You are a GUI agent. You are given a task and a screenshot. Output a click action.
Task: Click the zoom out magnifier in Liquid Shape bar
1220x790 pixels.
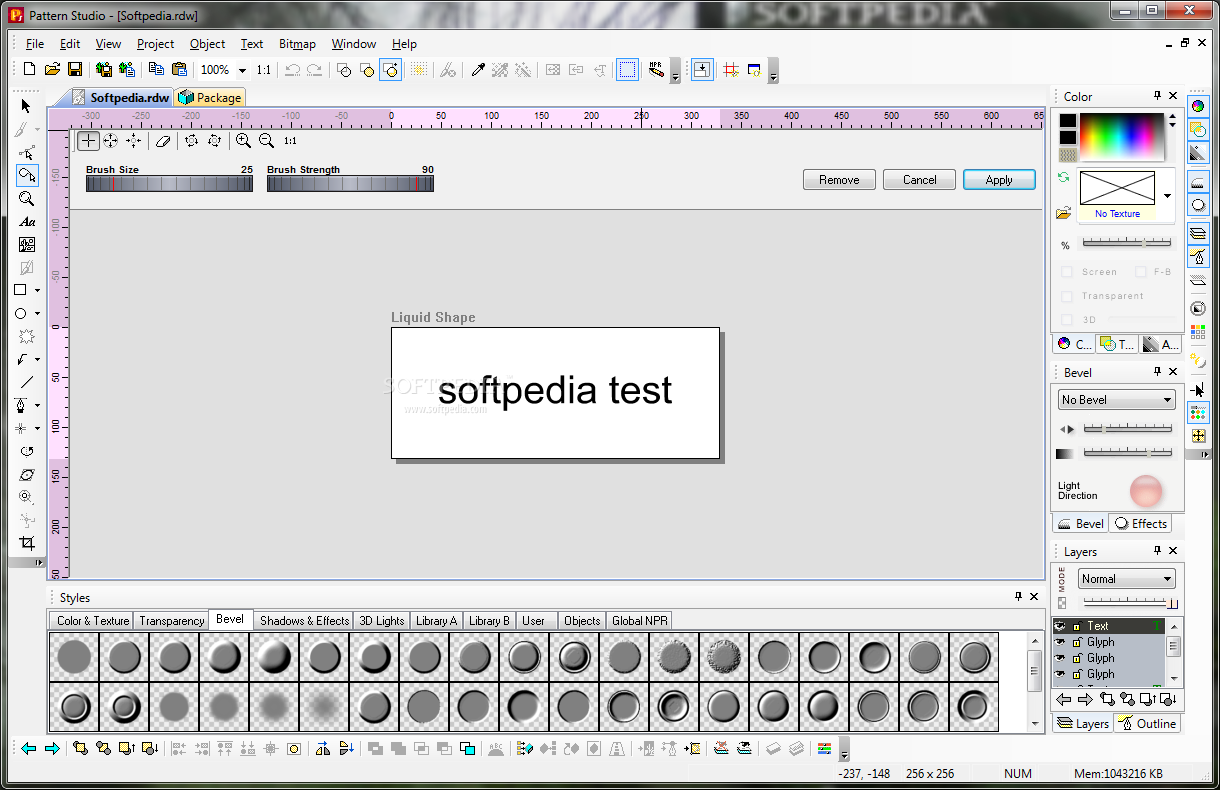[x=266, y=141]
